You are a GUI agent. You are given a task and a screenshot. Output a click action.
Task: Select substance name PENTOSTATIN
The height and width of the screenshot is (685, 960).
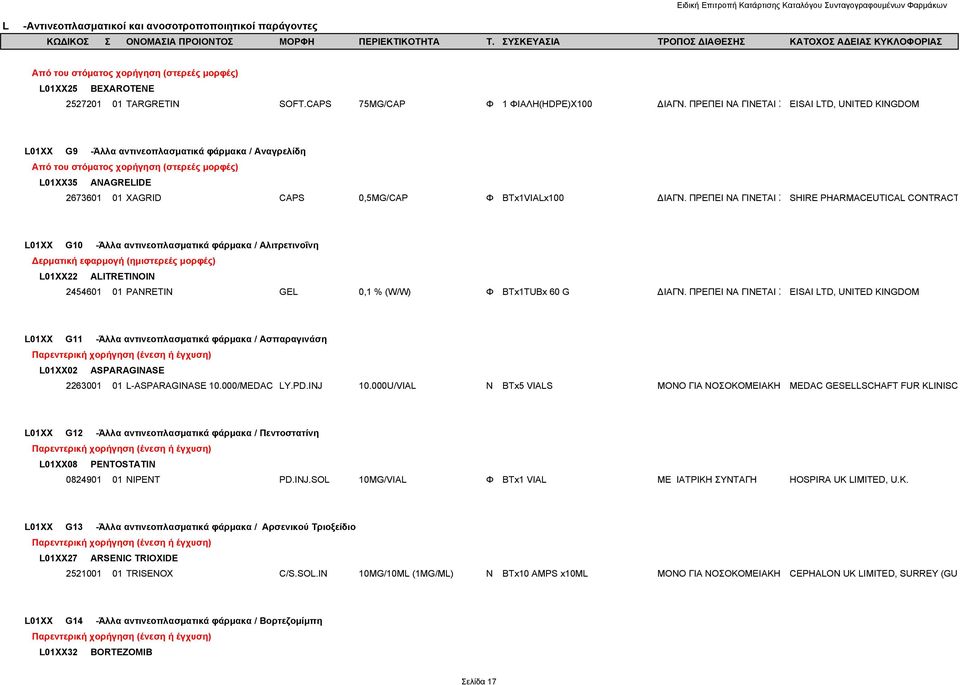click(123, 465)
